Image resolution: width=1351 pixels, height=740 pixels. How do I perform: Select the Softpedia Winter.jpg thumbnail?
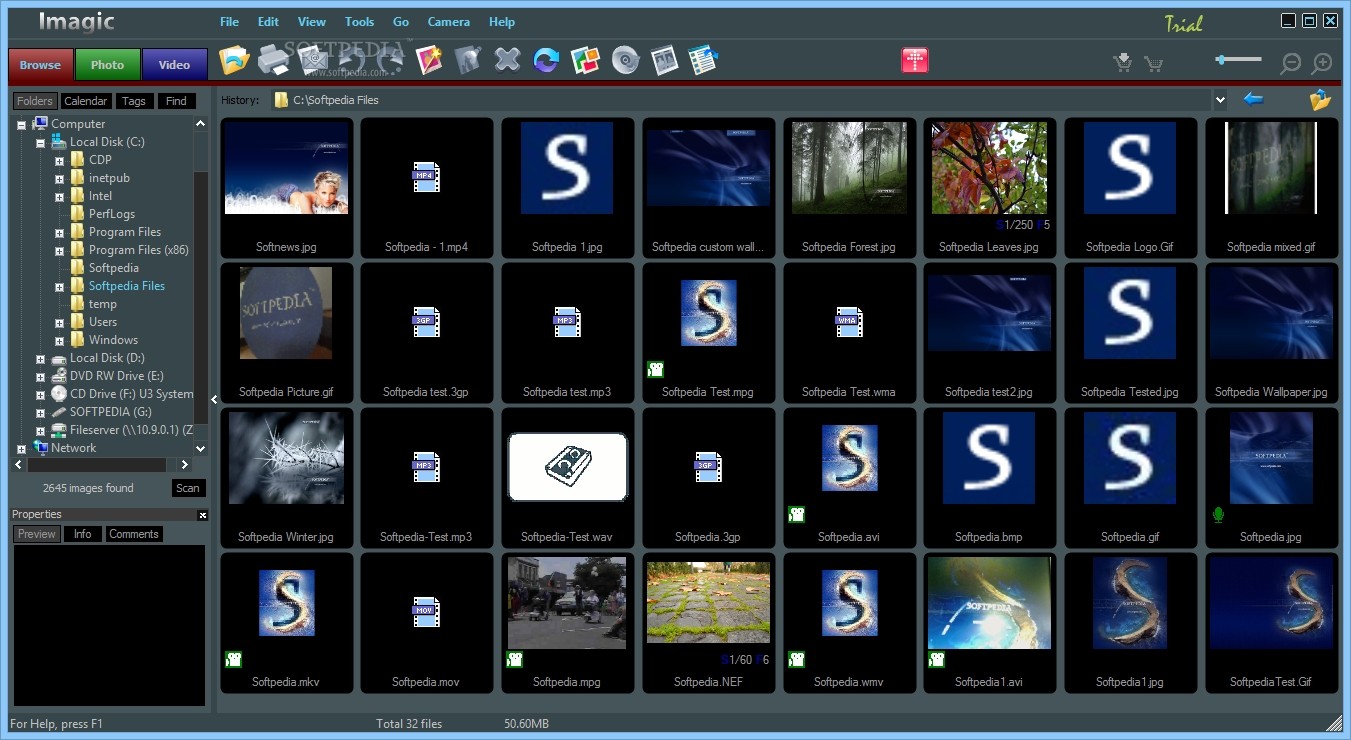(286, 479)
